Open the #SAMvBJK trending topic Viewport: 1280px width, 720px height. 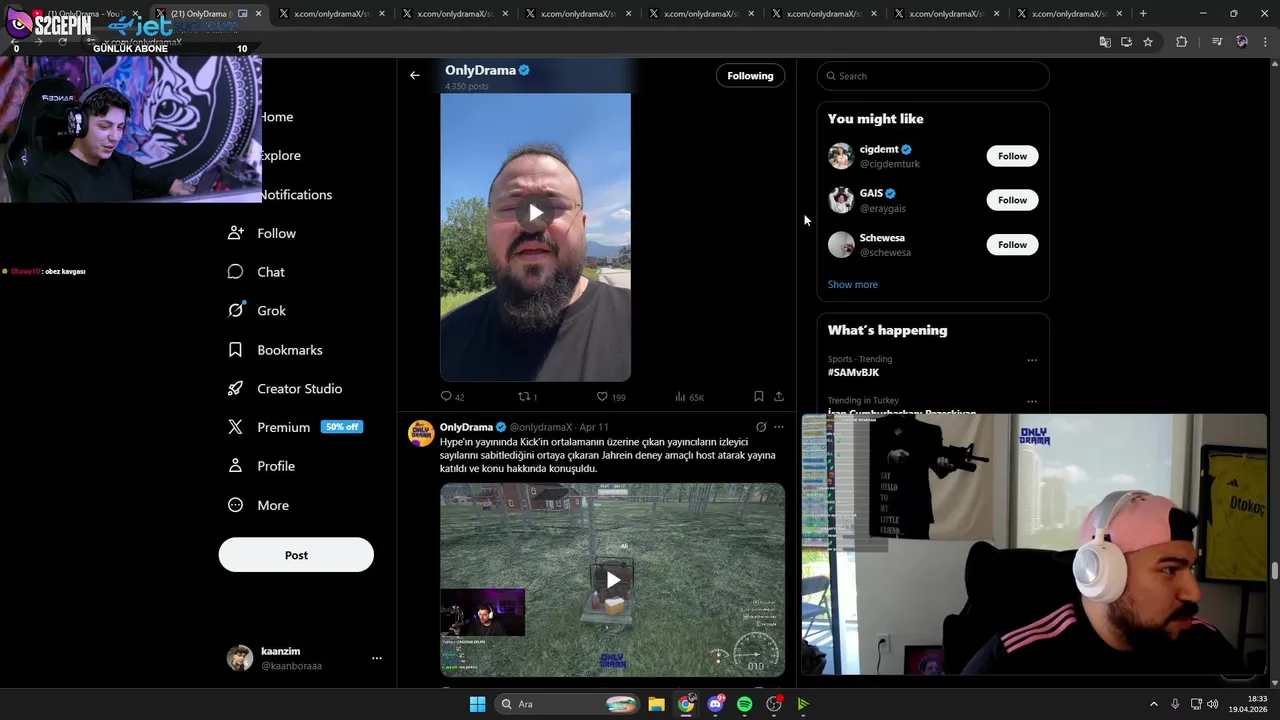(x=853, y=372)
